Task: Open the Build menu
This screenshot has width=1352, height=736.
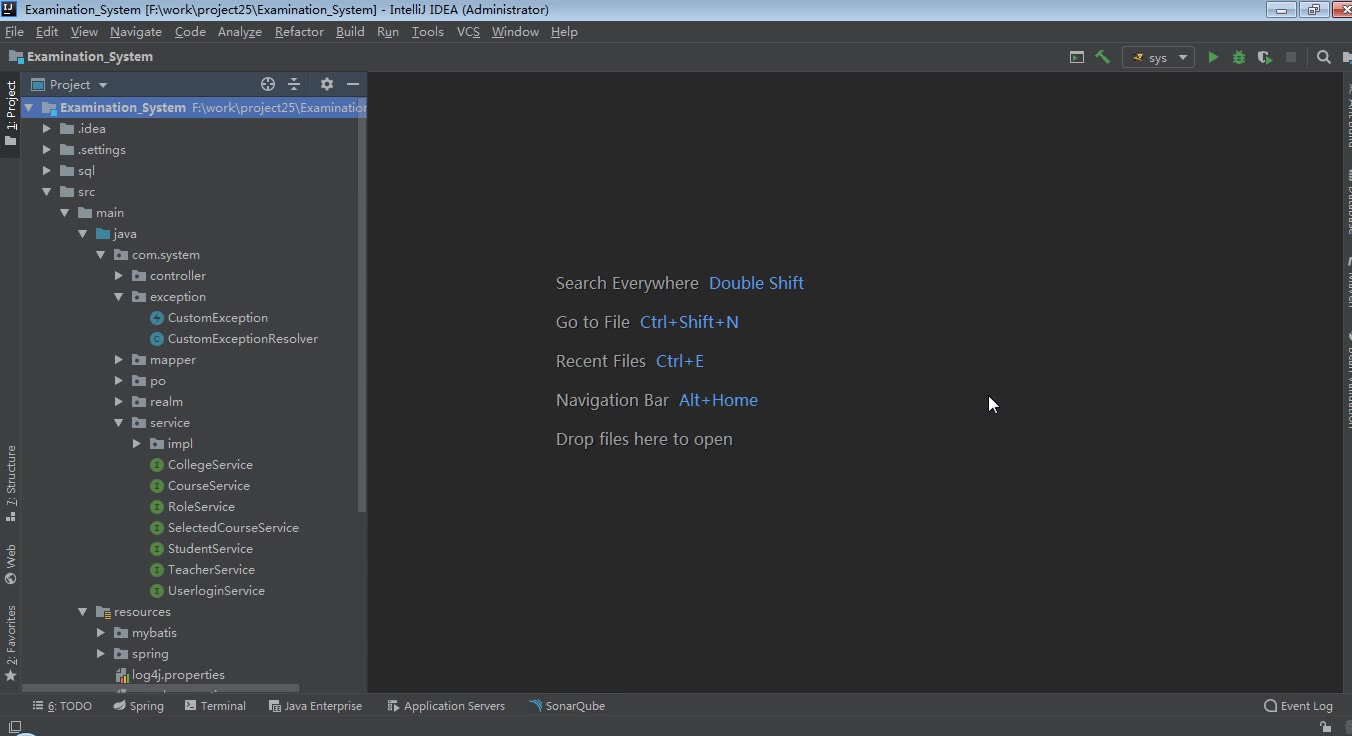Action: (350, 32)
